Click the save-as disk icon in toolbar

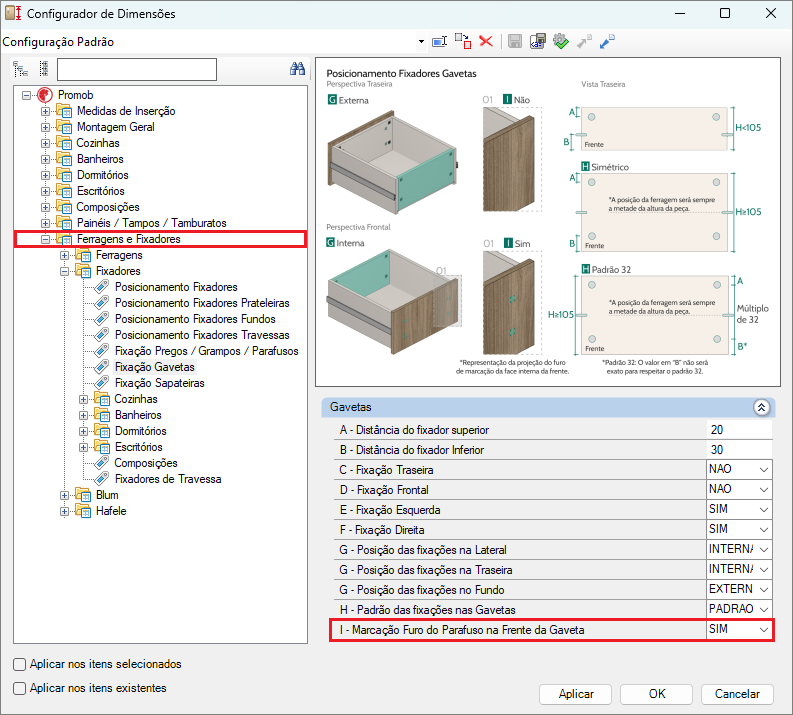click(x=538, y=41)
